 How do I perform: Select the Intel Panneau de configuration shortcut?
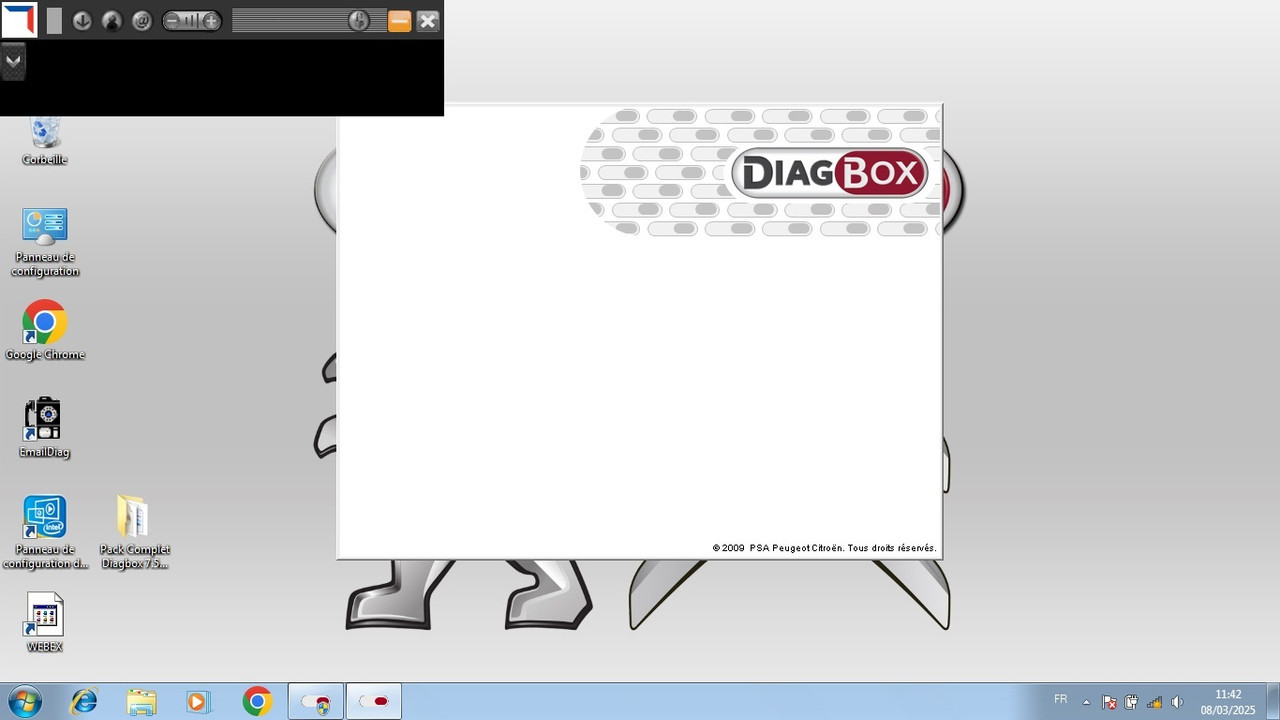point(45,532)
